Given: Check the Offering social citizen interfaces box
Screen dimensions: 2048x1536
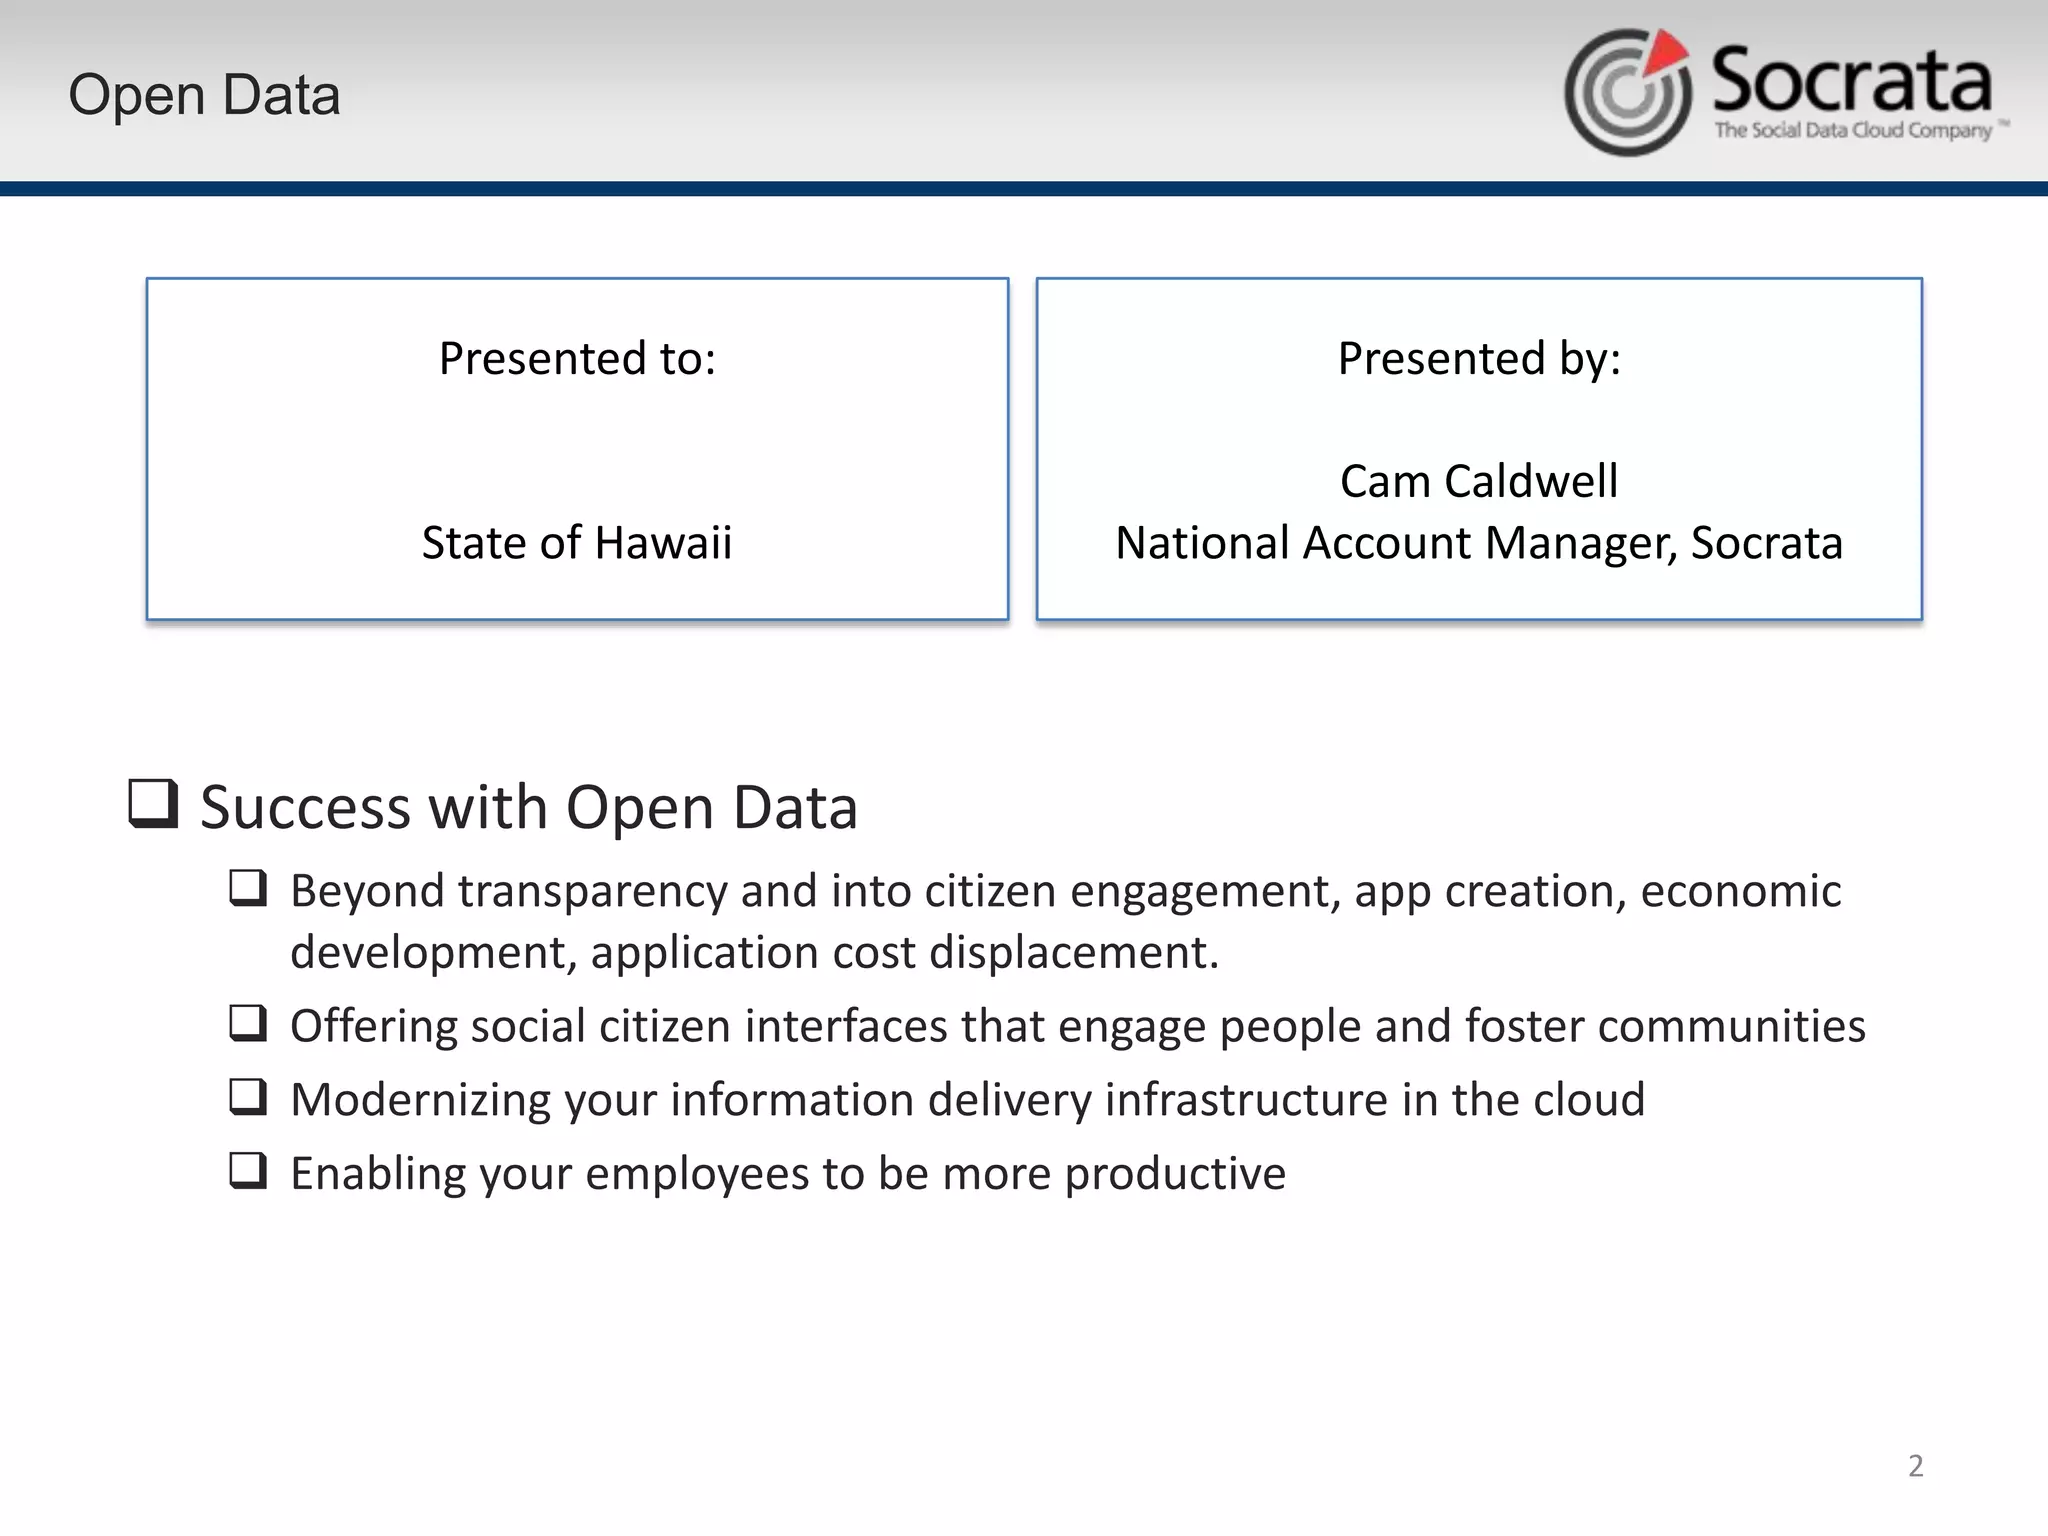Looking at the screenshot, I should [x=248, y=1024].
